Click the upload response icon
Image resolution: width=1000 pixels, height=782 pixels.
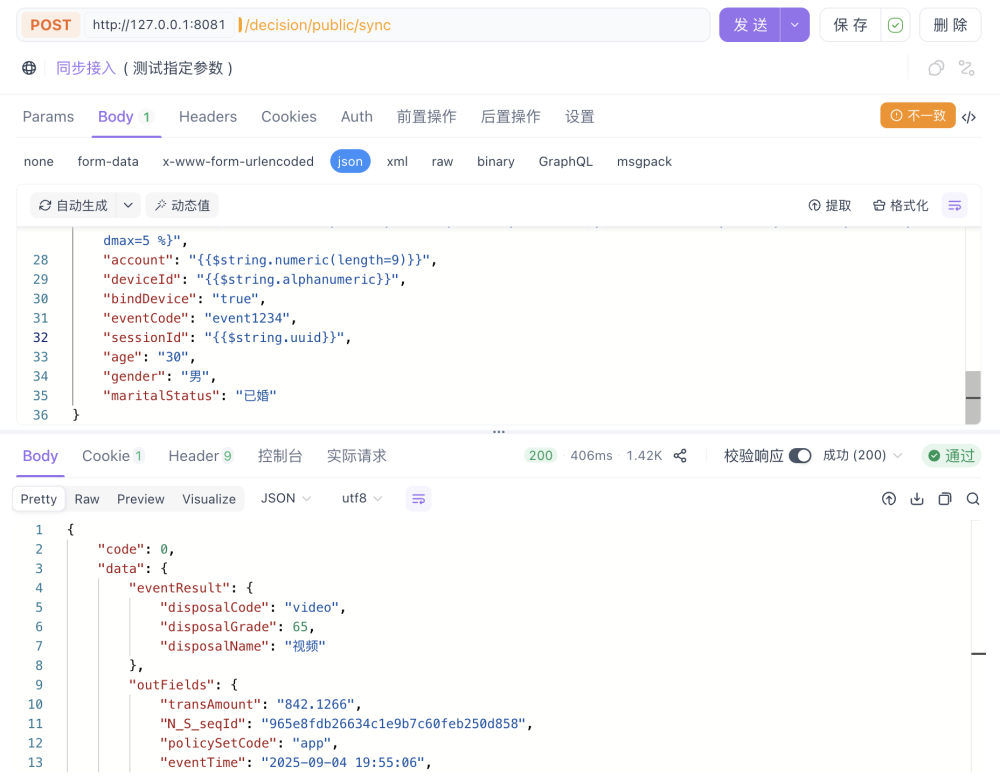[x=889, y=499]
